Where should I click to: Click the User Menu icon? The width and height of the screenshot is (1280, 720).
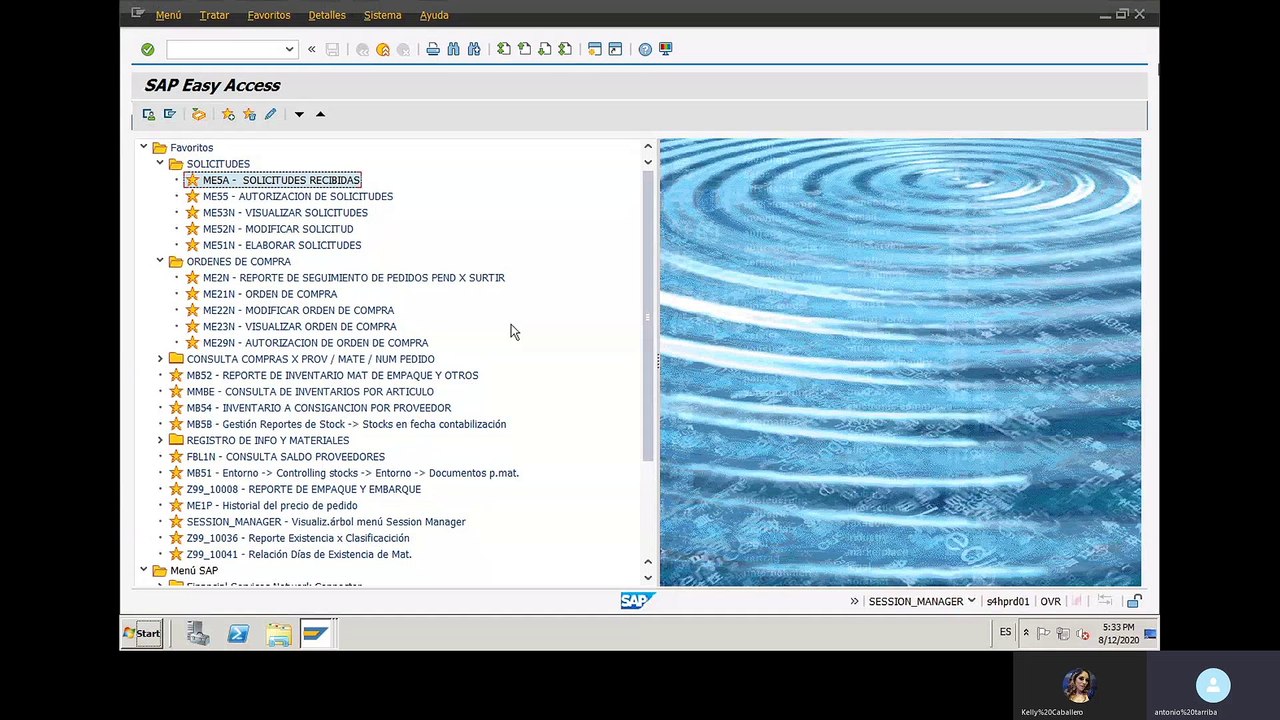[x=149, y=114]
